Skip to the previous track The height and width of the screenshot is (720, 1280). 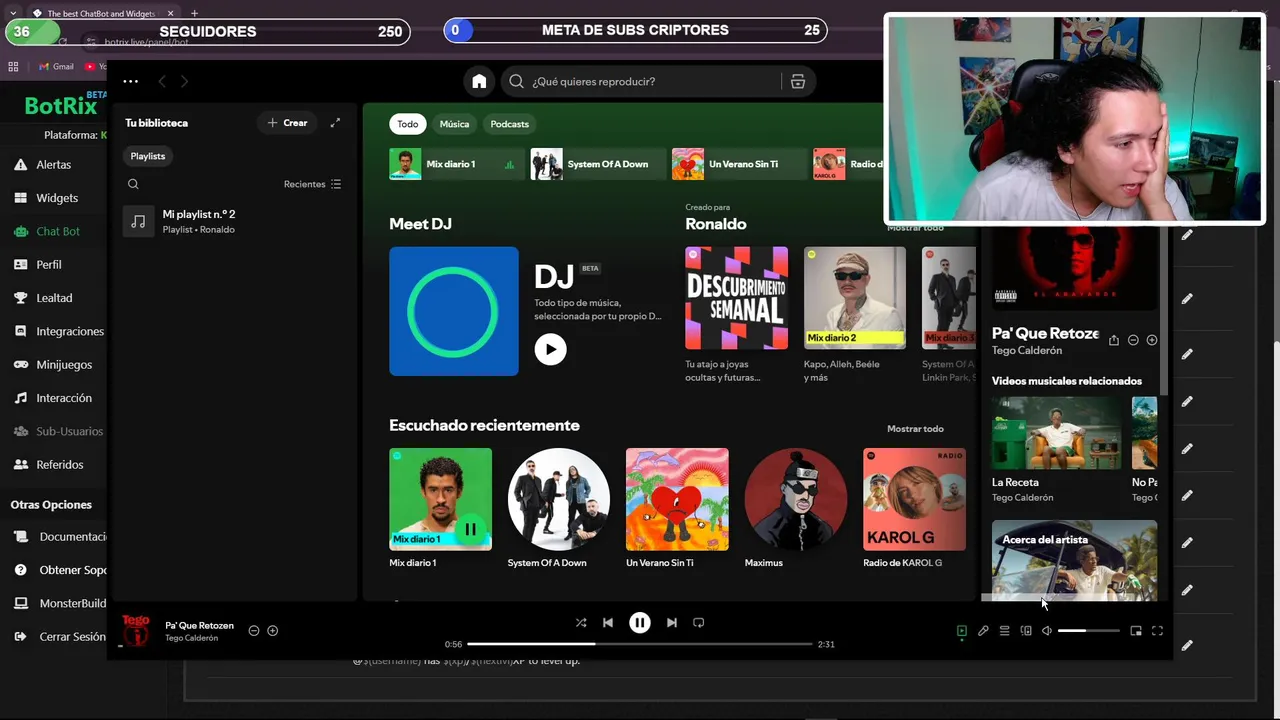click(608, 623)
